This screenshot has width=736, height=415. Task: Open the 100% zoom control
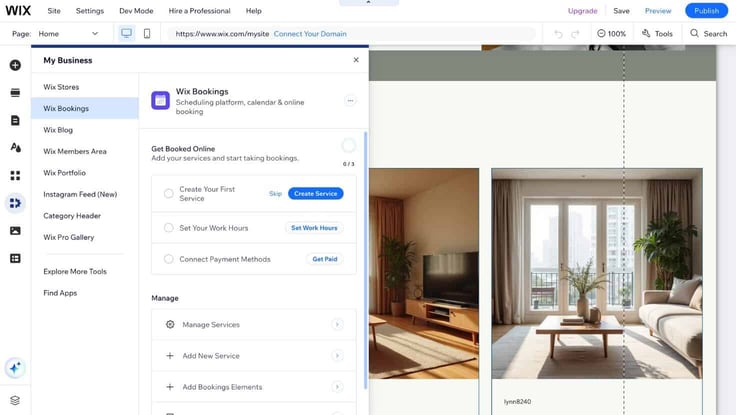click(611, 34)
